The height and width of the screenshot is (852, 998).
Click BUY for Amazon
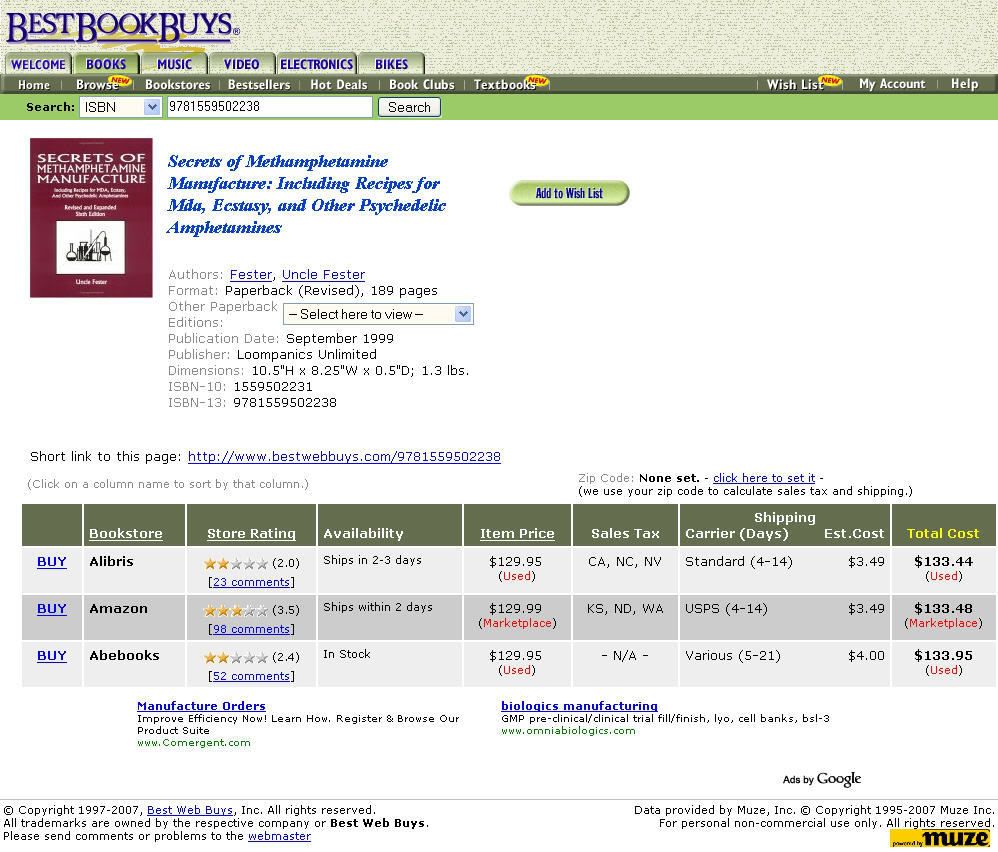pyautogui.click(x=52, y=609)
